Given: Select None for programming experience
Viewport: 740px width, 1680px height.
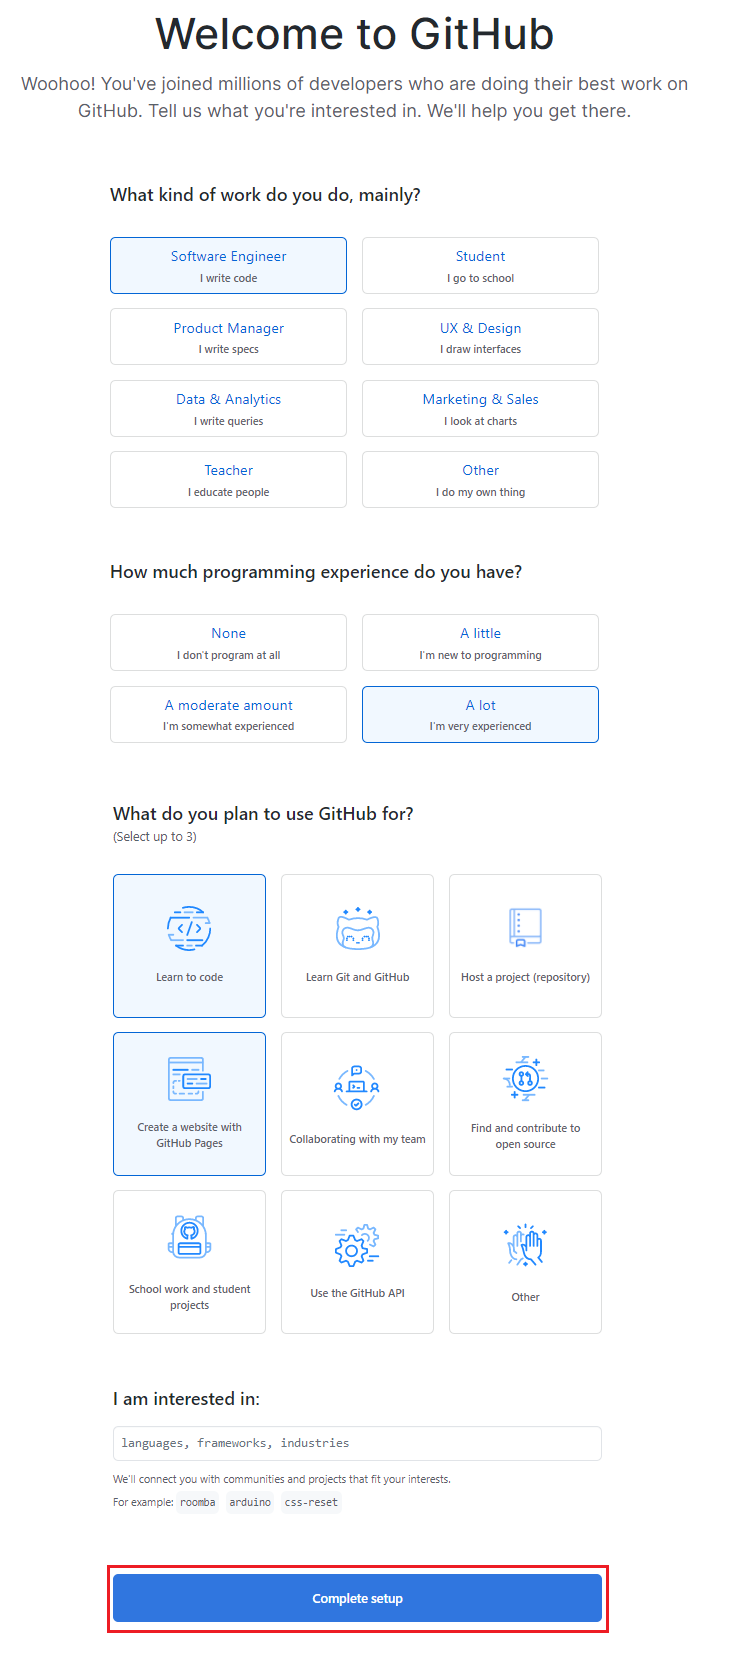Looking at the screenshot, I should tap(228, 642).
